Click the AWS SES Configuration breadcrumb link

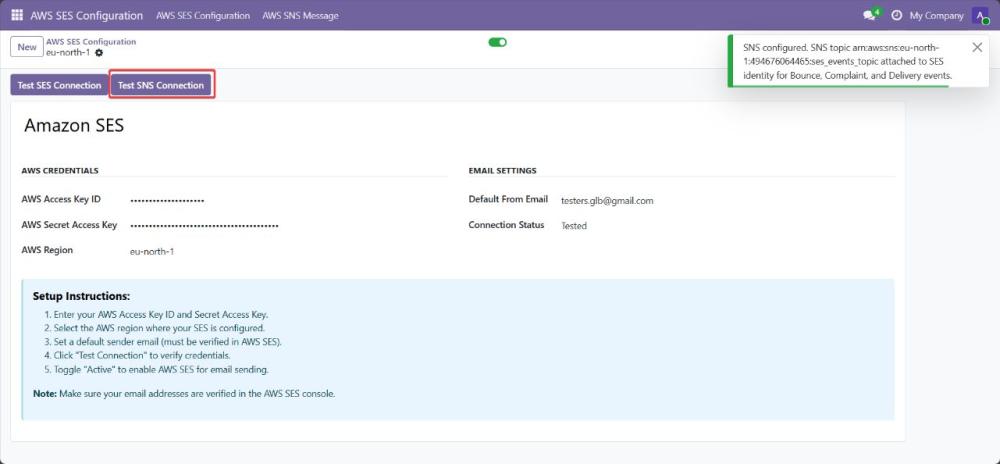pyautogui.click(x=91, y=42)
